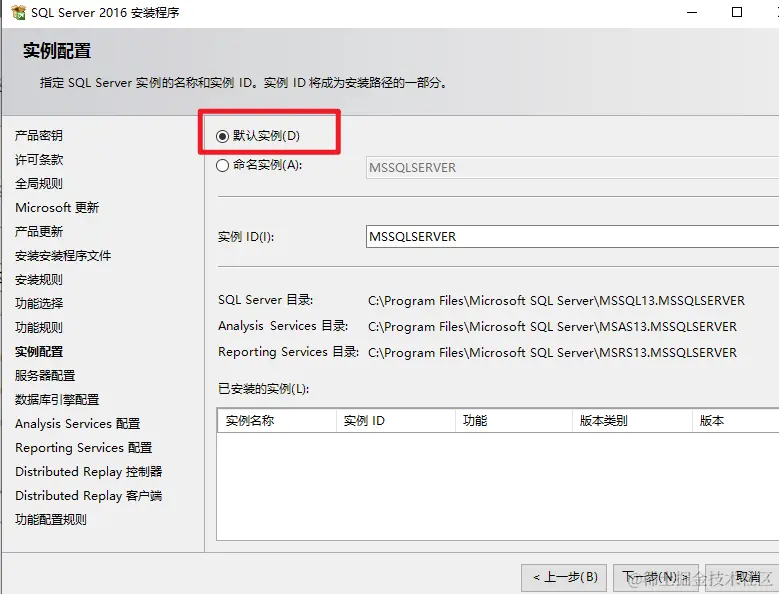779x594 pixels.
Task: Click the 版本类别 column header
Action: point(632,421)
